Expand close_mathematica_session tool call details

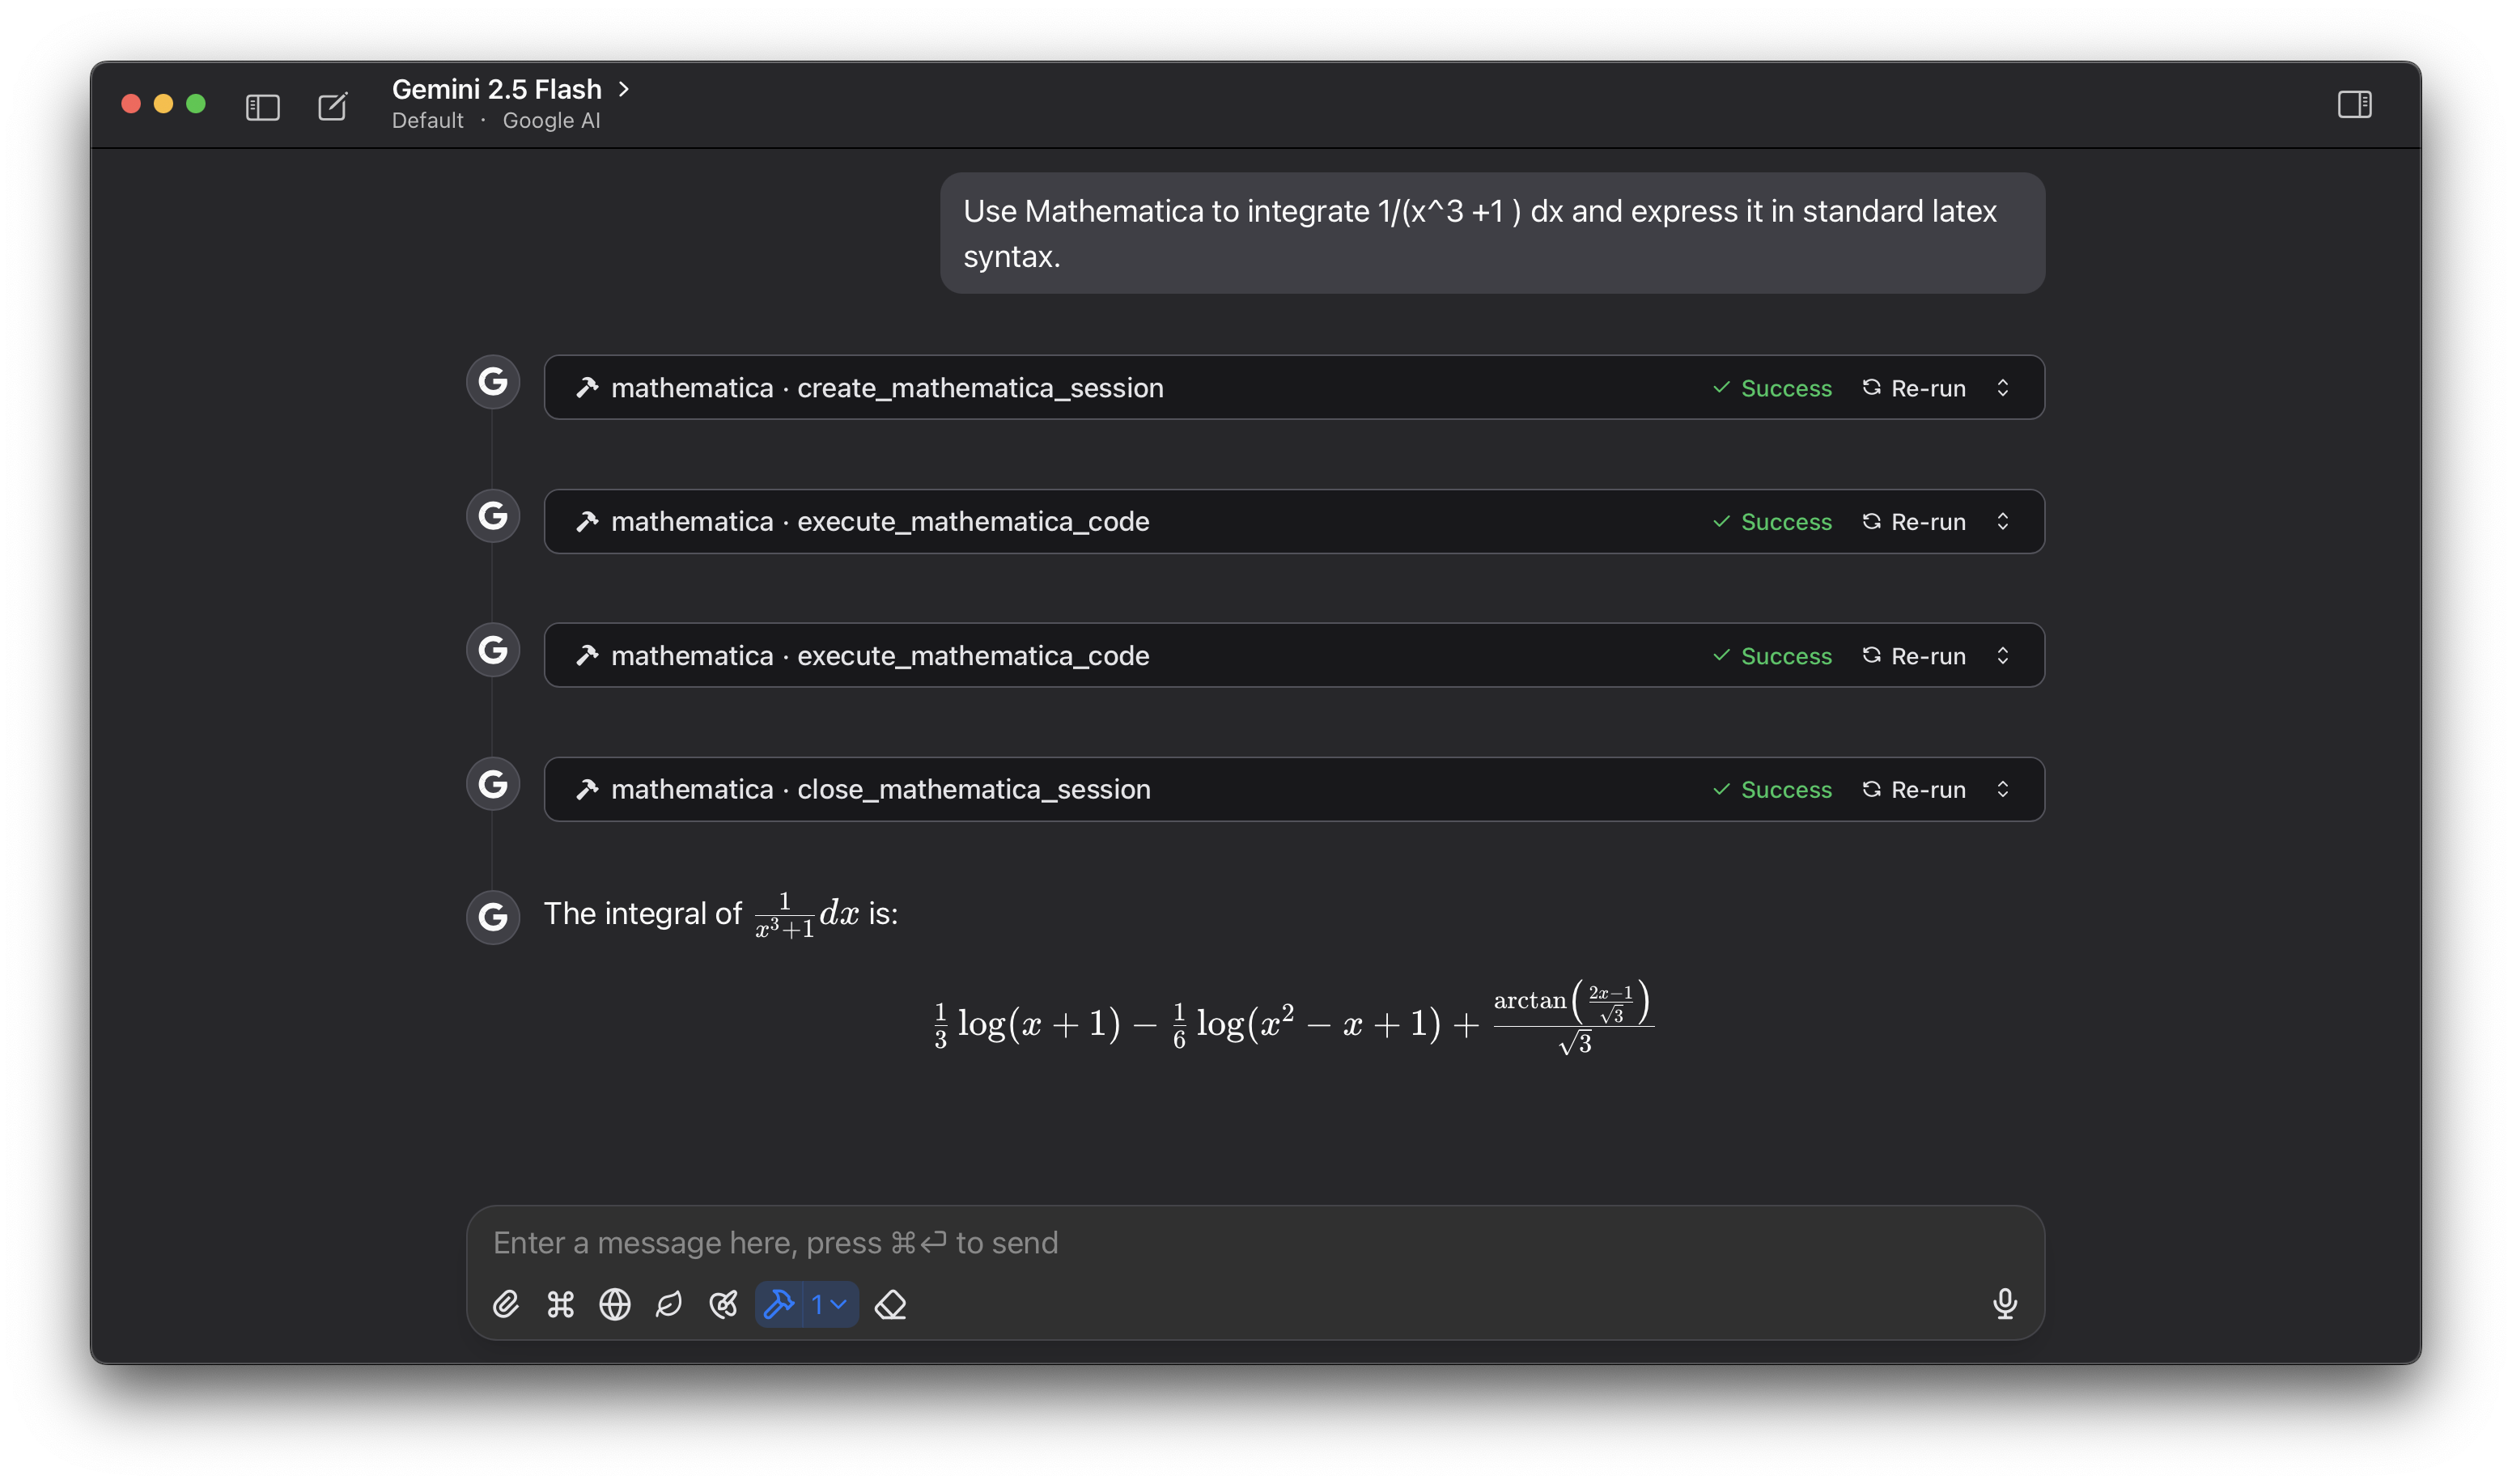(2002, 789)
